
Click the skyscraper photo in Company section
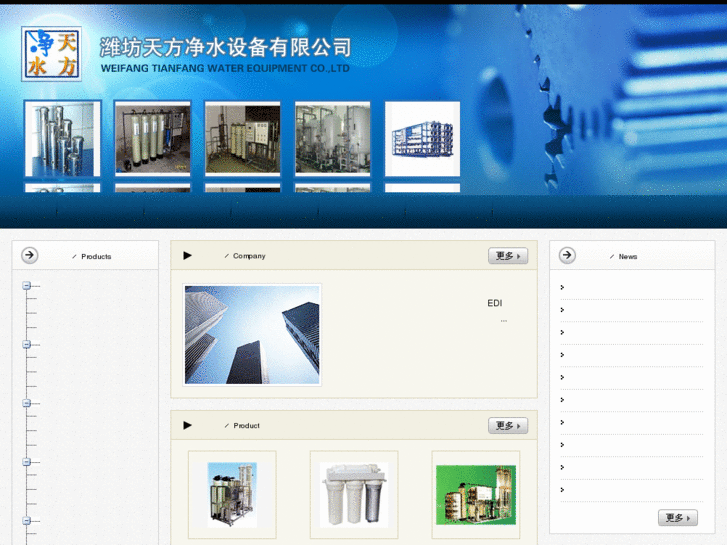[x=252, y=335]
